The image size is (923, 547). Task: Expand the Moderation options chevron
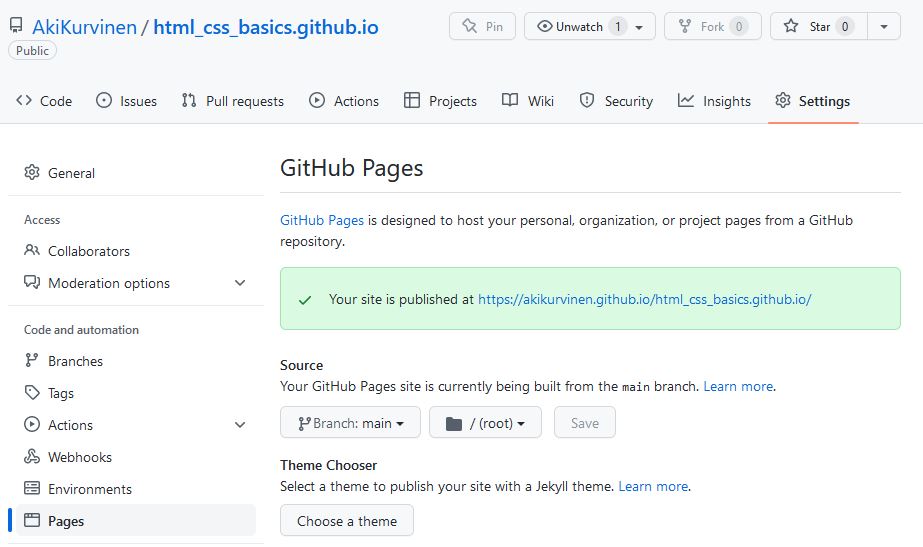tap(240, 283)
